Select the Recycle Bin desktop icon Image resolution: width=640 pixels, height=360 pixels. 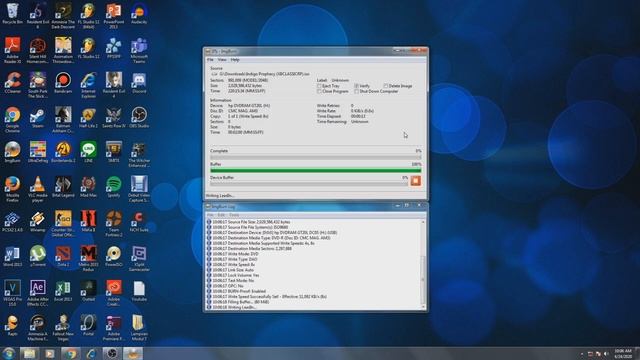click(x=12, y=14)
